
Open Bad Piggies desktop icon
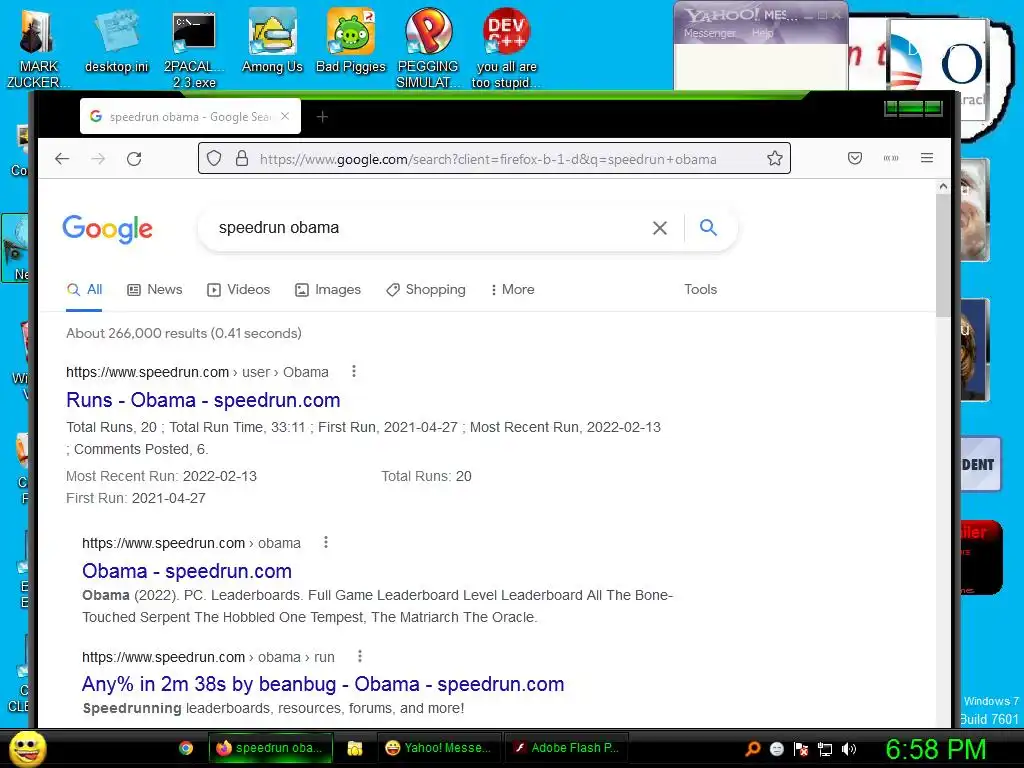[x=351, y=40]
